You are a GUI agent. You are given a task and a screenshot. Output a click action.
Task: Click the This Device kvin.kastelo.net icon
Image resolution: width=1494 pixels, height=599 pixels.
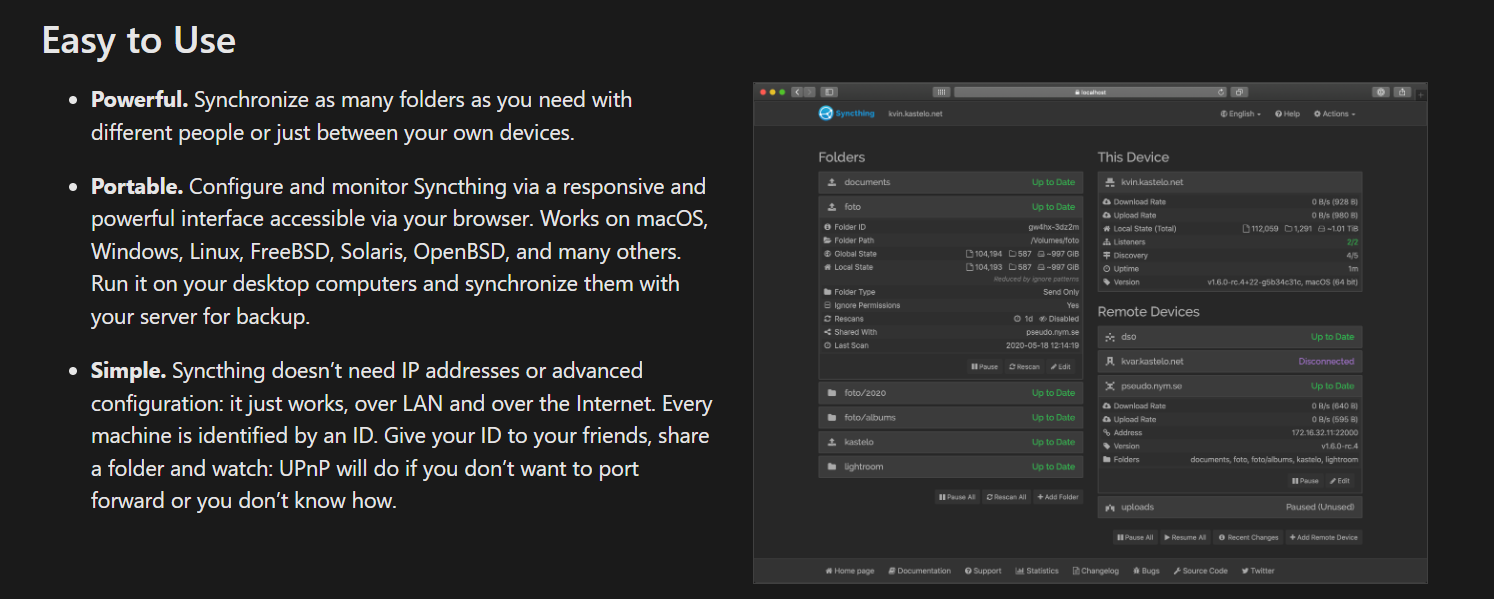click(1110, 182)
